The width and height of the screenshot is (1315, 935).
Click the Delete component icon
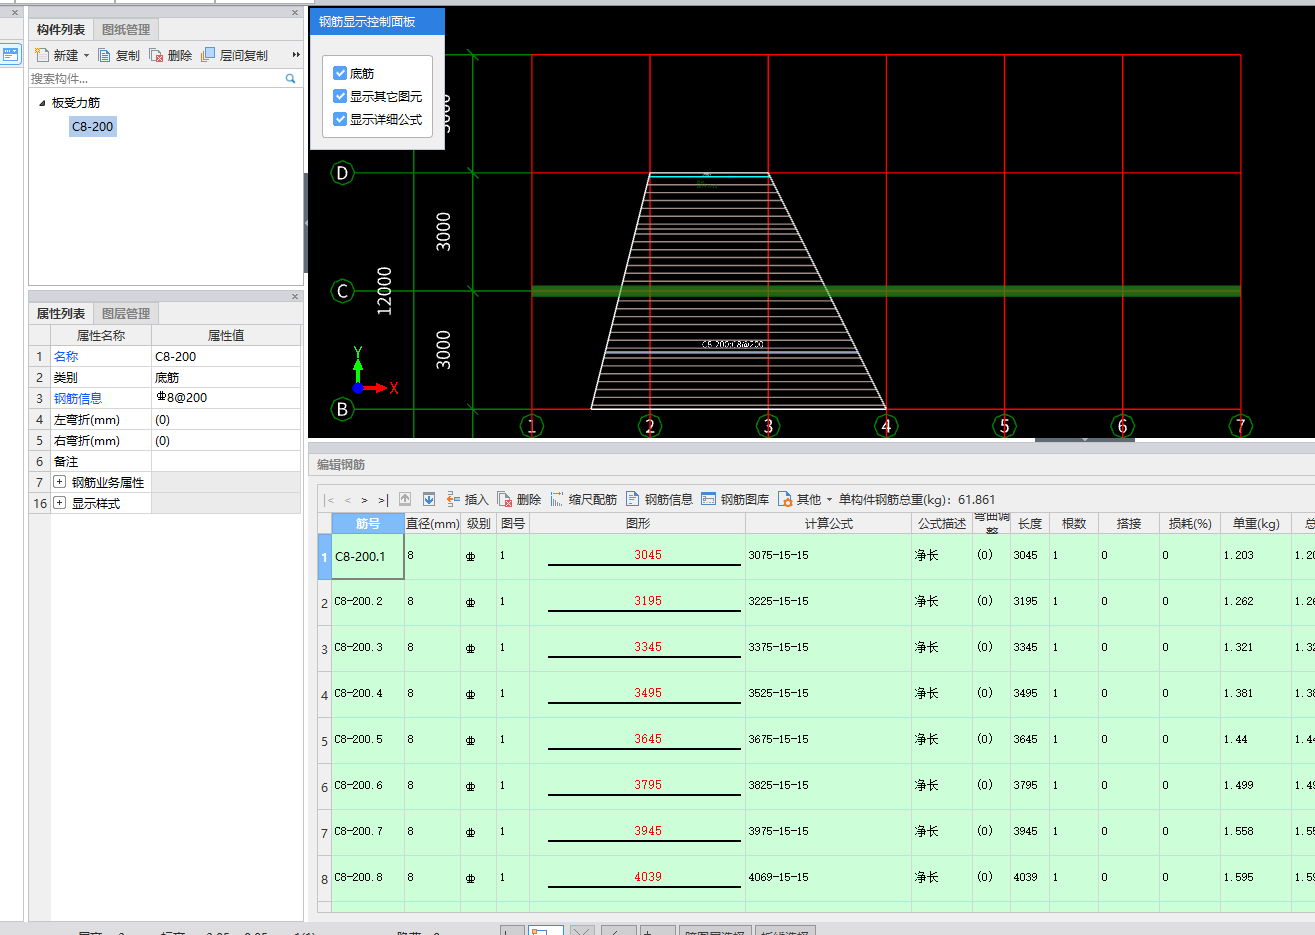pyautogui.click(x=156, y=55)
